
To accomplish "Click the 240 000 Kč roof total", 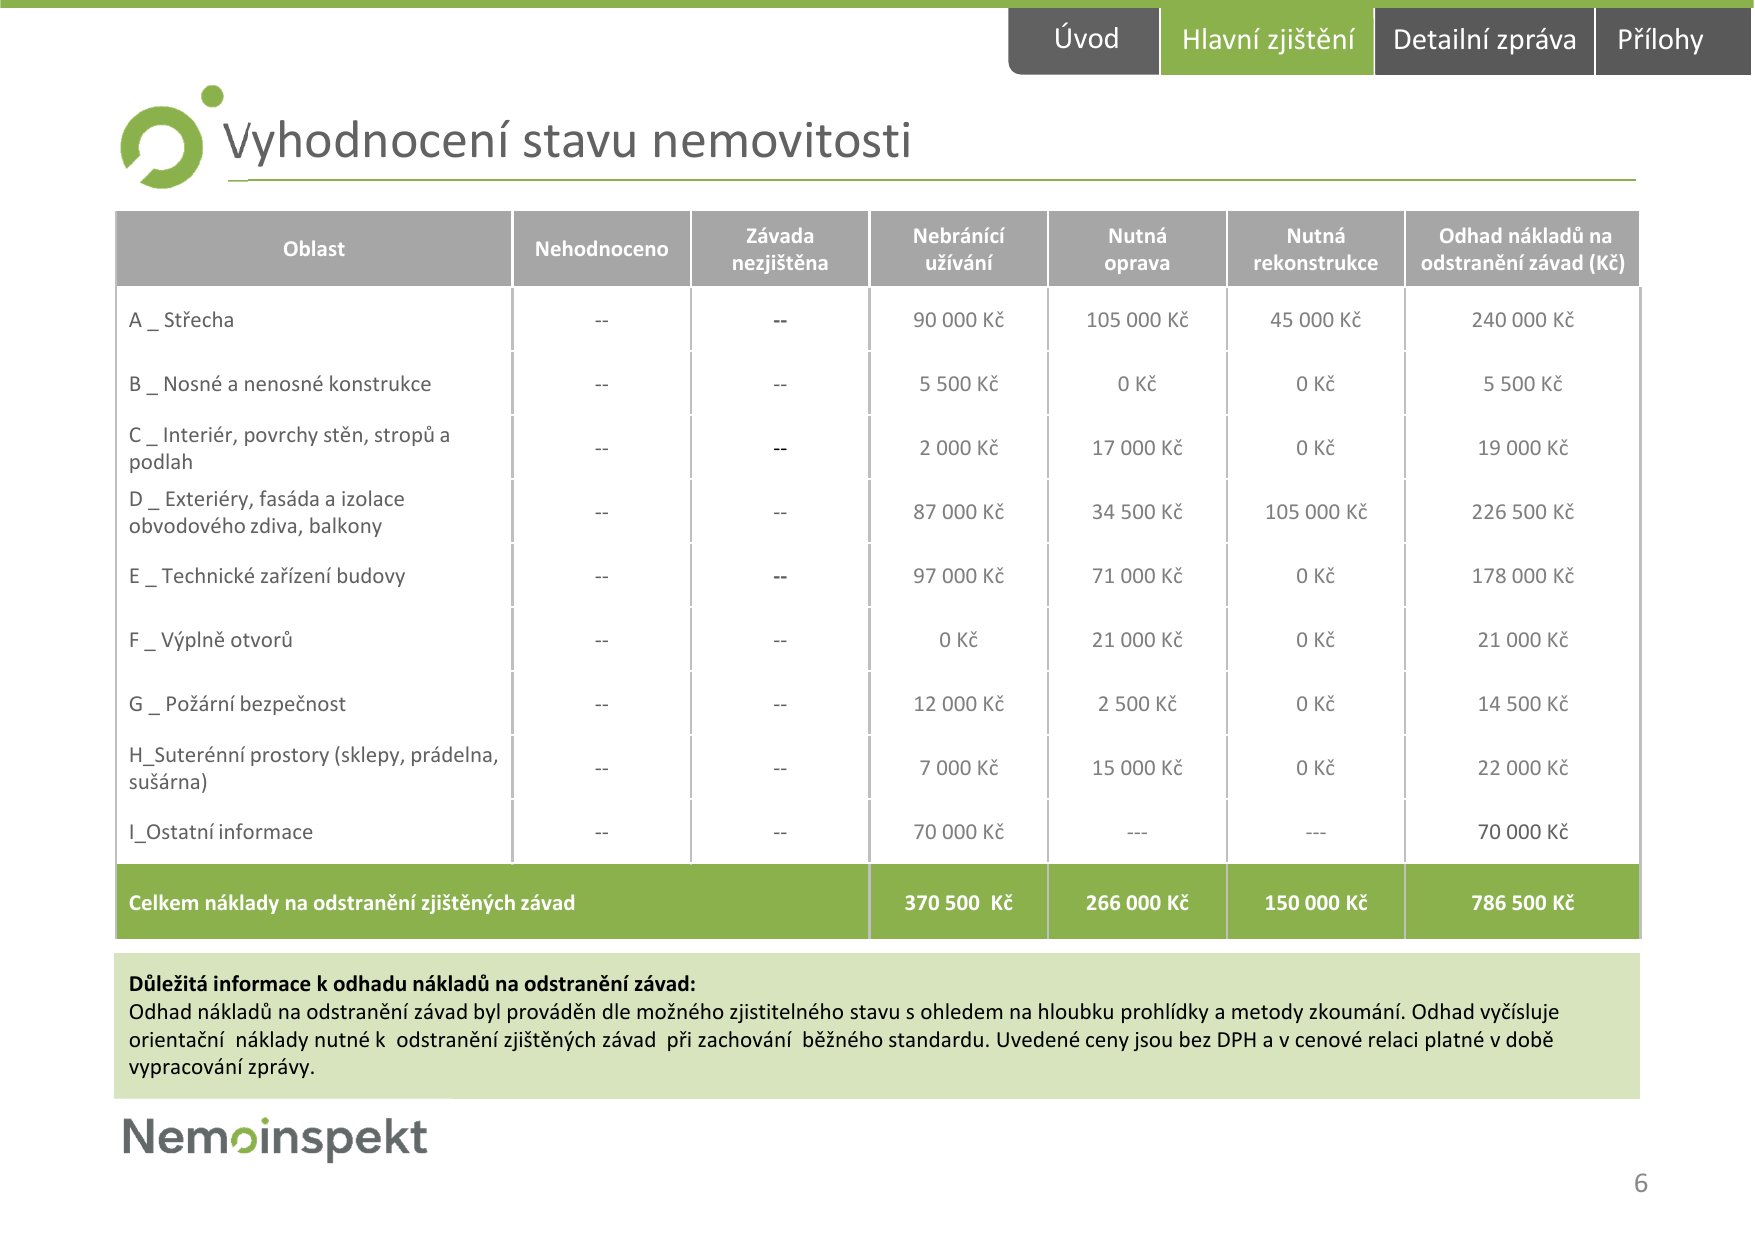I will 1522,320.
